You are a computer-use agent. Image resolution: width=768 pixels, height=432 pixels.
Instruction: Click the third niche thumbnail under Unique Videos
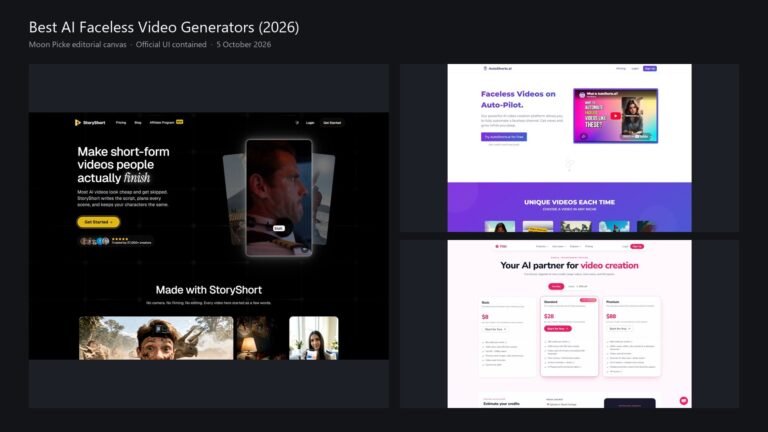click(576, 227)
